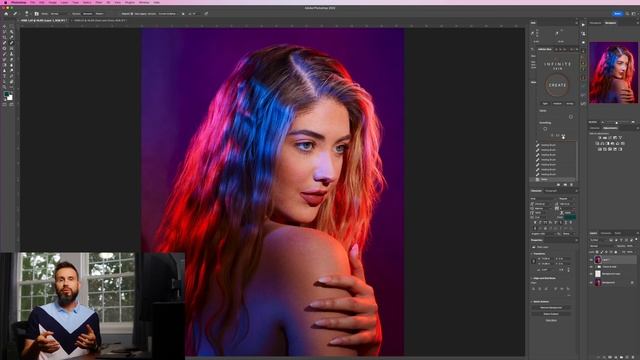Add a Black & White adjustment

[607, 143]
